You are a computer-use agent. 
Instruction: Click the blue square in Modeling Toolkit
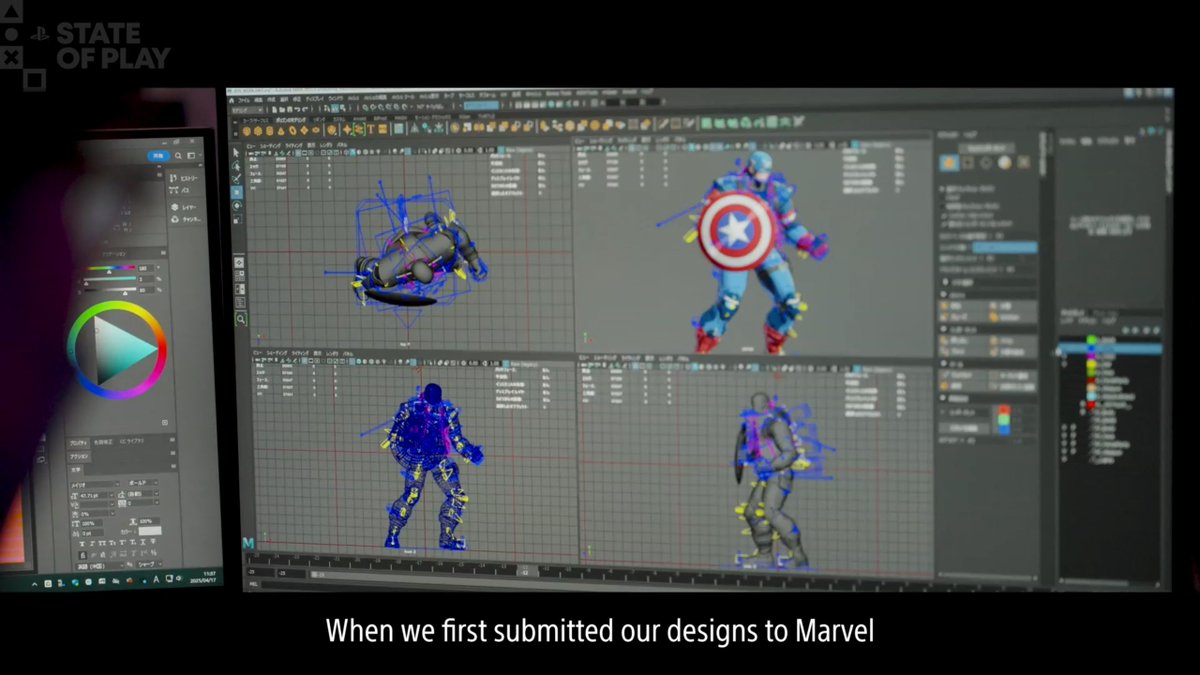pyautogui.click(x=1004, y=431)
